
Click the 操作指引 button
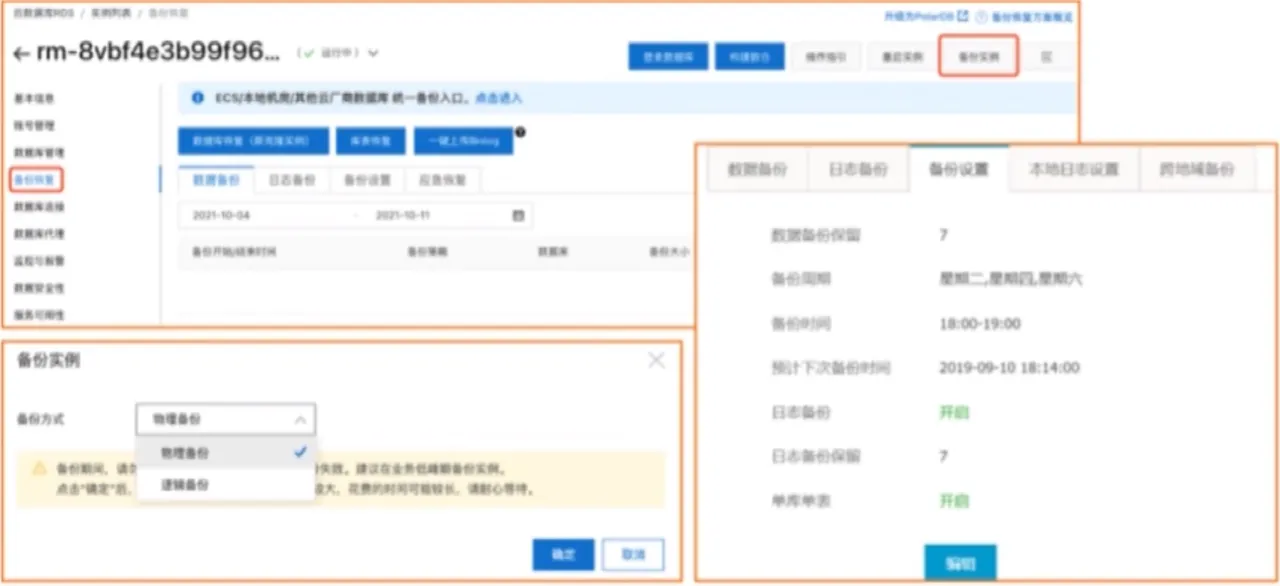(826, 57)
